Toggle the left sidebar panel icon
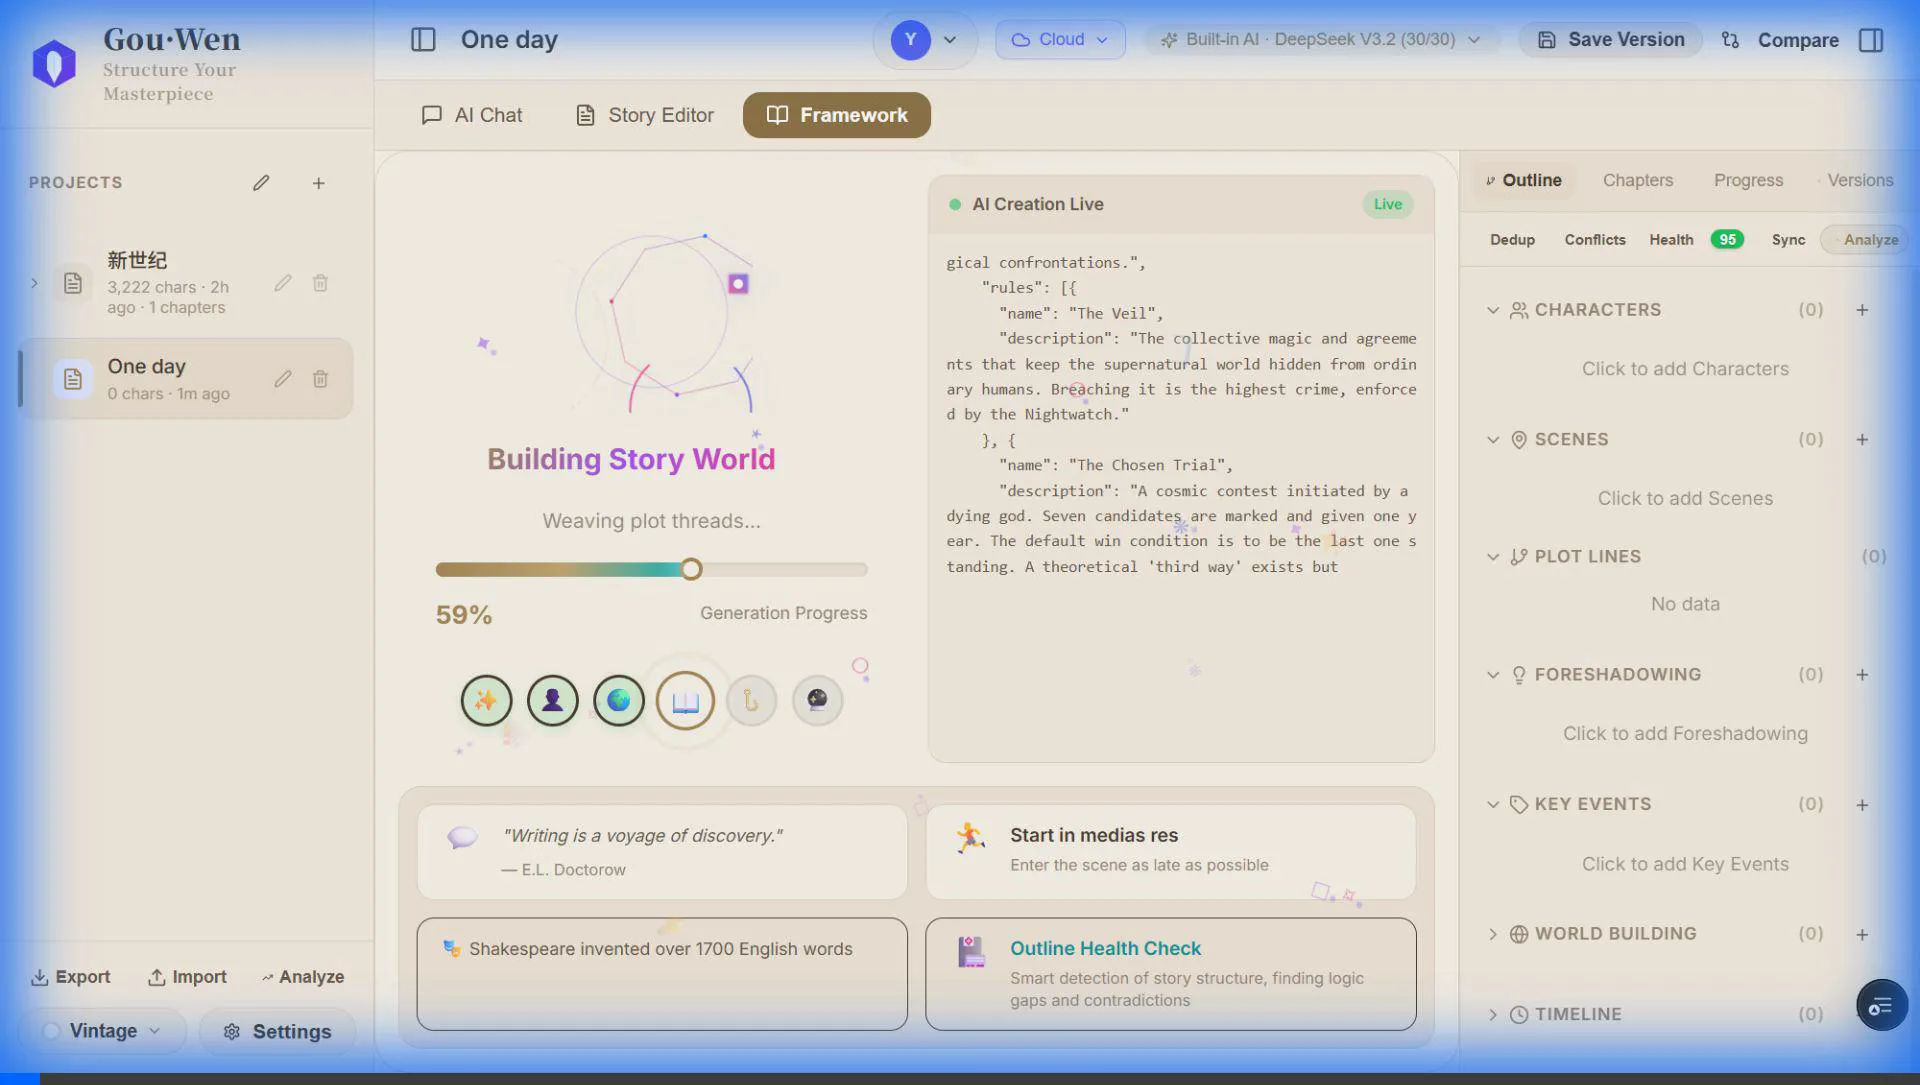 click(x=423, y=40)
